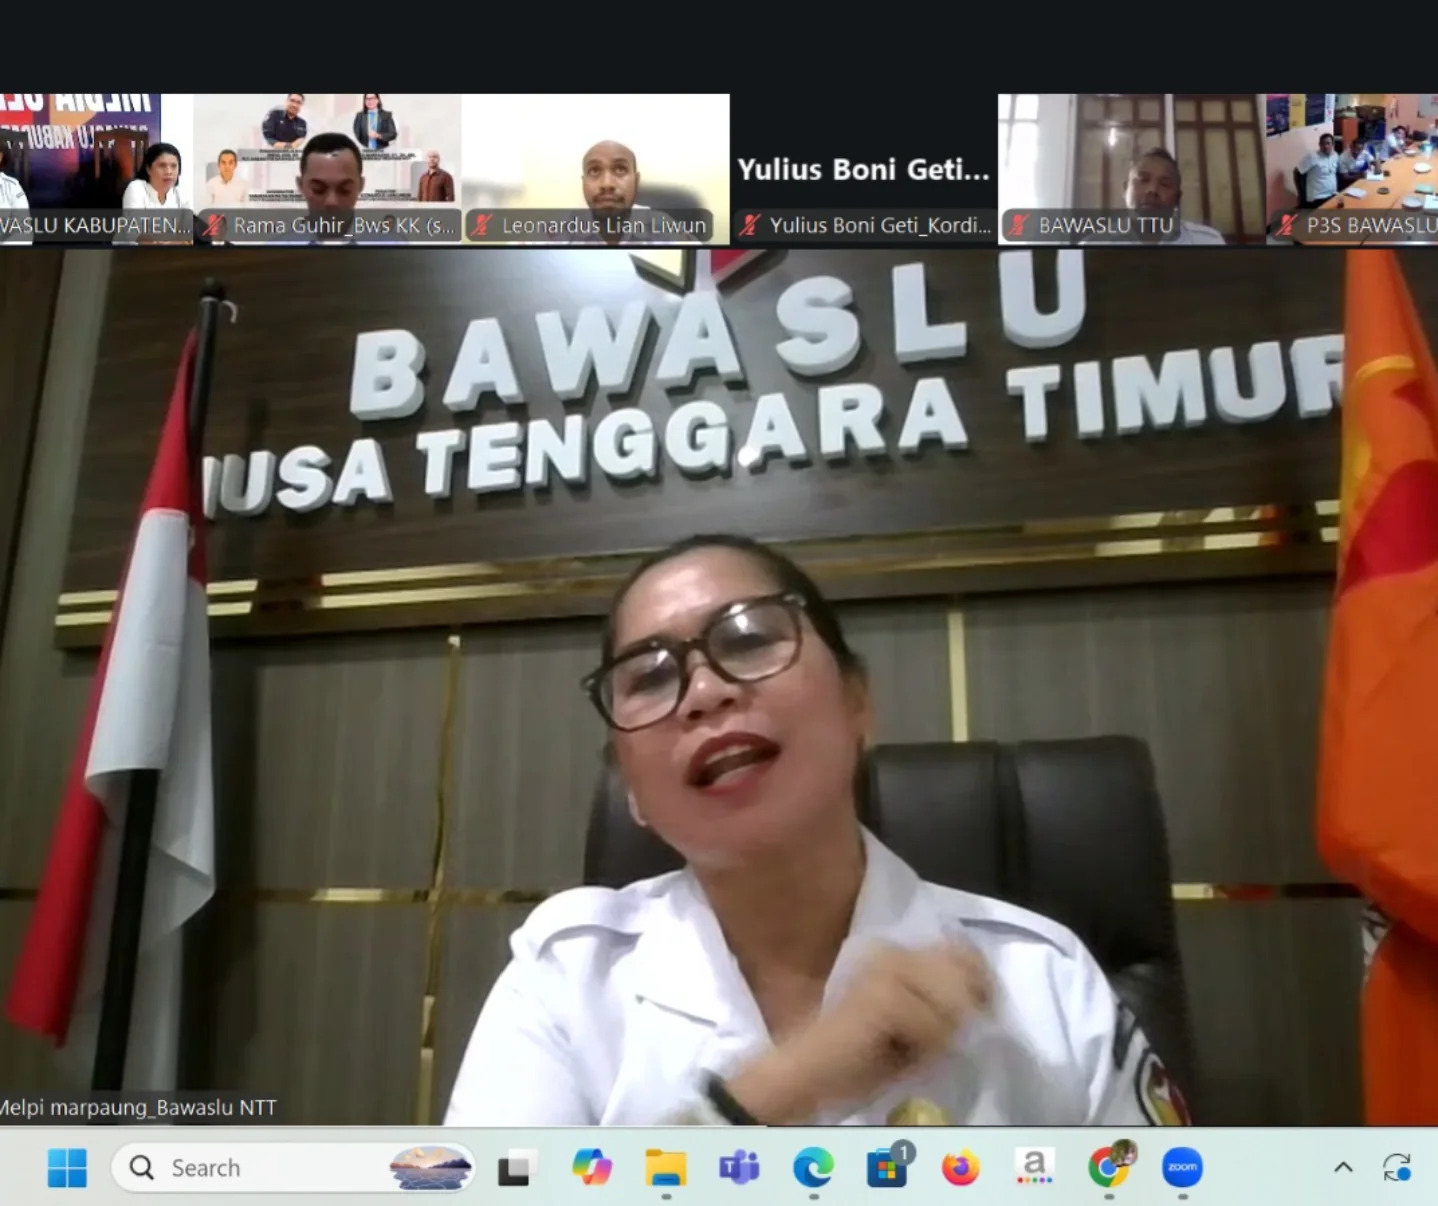
Task: Click the large 'Yulius Boni Geti...' name text
Action: pyautogui.click(x=864, y=170)
